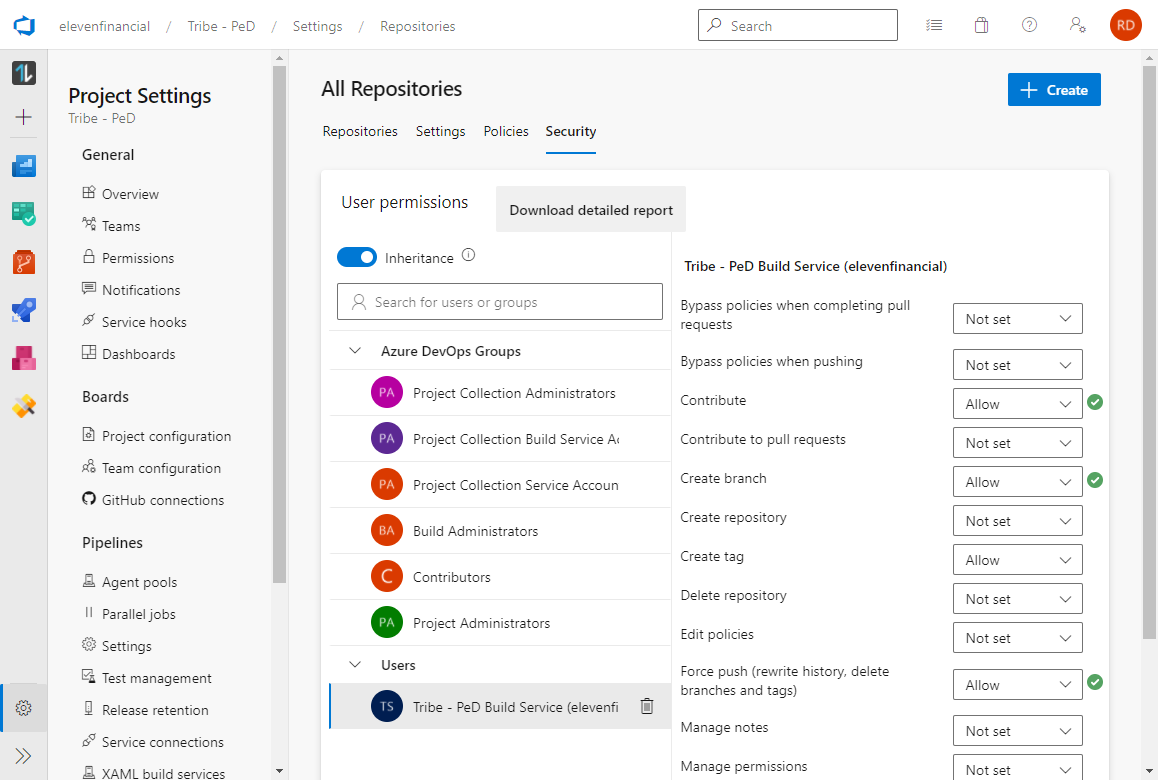Select Project Collection Administrators group
The height and width of the screenshot is (780, 1158).
pyautogui.click(x=500, y=392)
